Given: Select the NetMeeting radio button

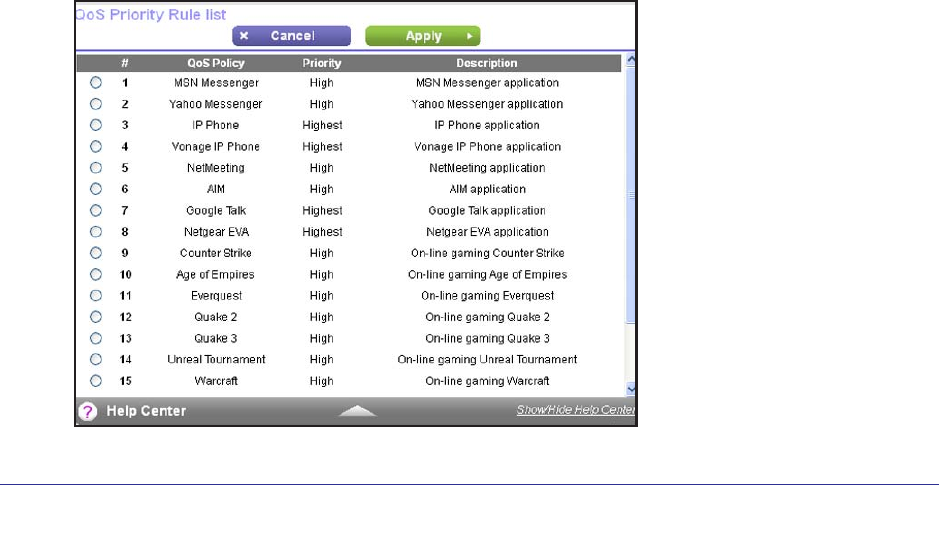Looking at the screenshot, I should tap(96, 168).
